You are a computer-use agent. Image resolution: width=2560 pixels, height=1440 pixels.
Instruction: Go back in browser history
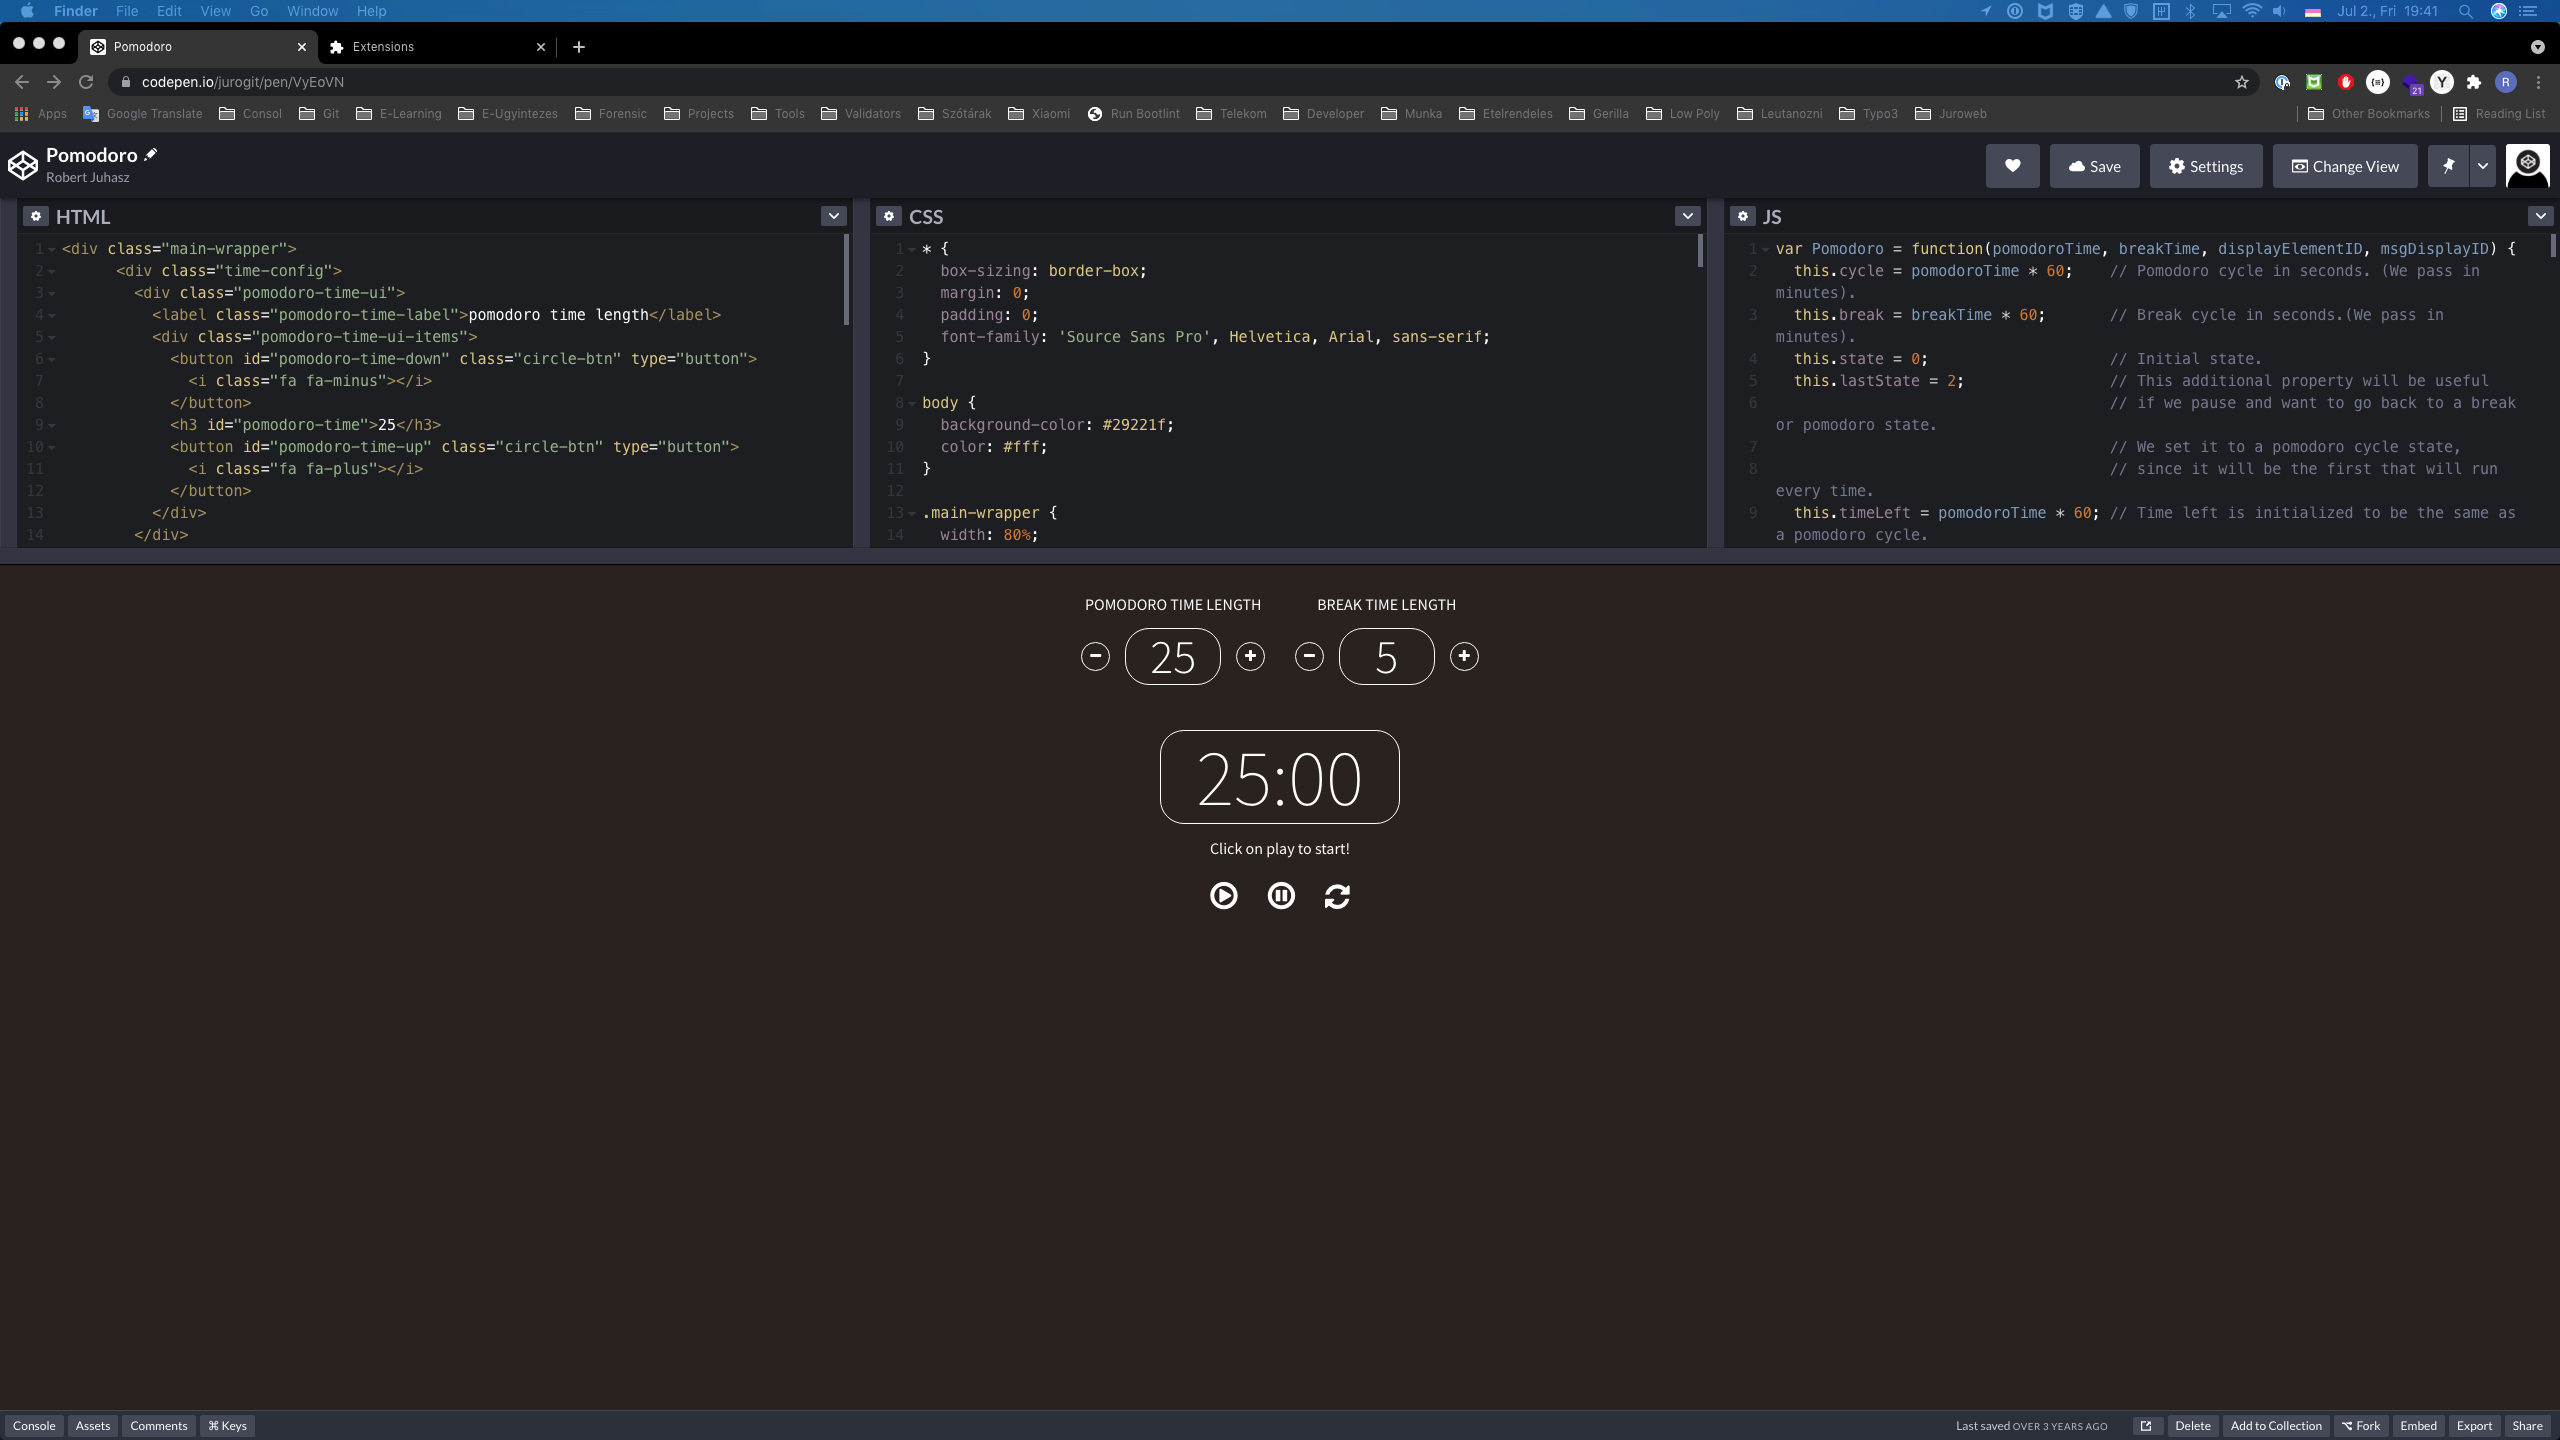click(x=22, y=82)
